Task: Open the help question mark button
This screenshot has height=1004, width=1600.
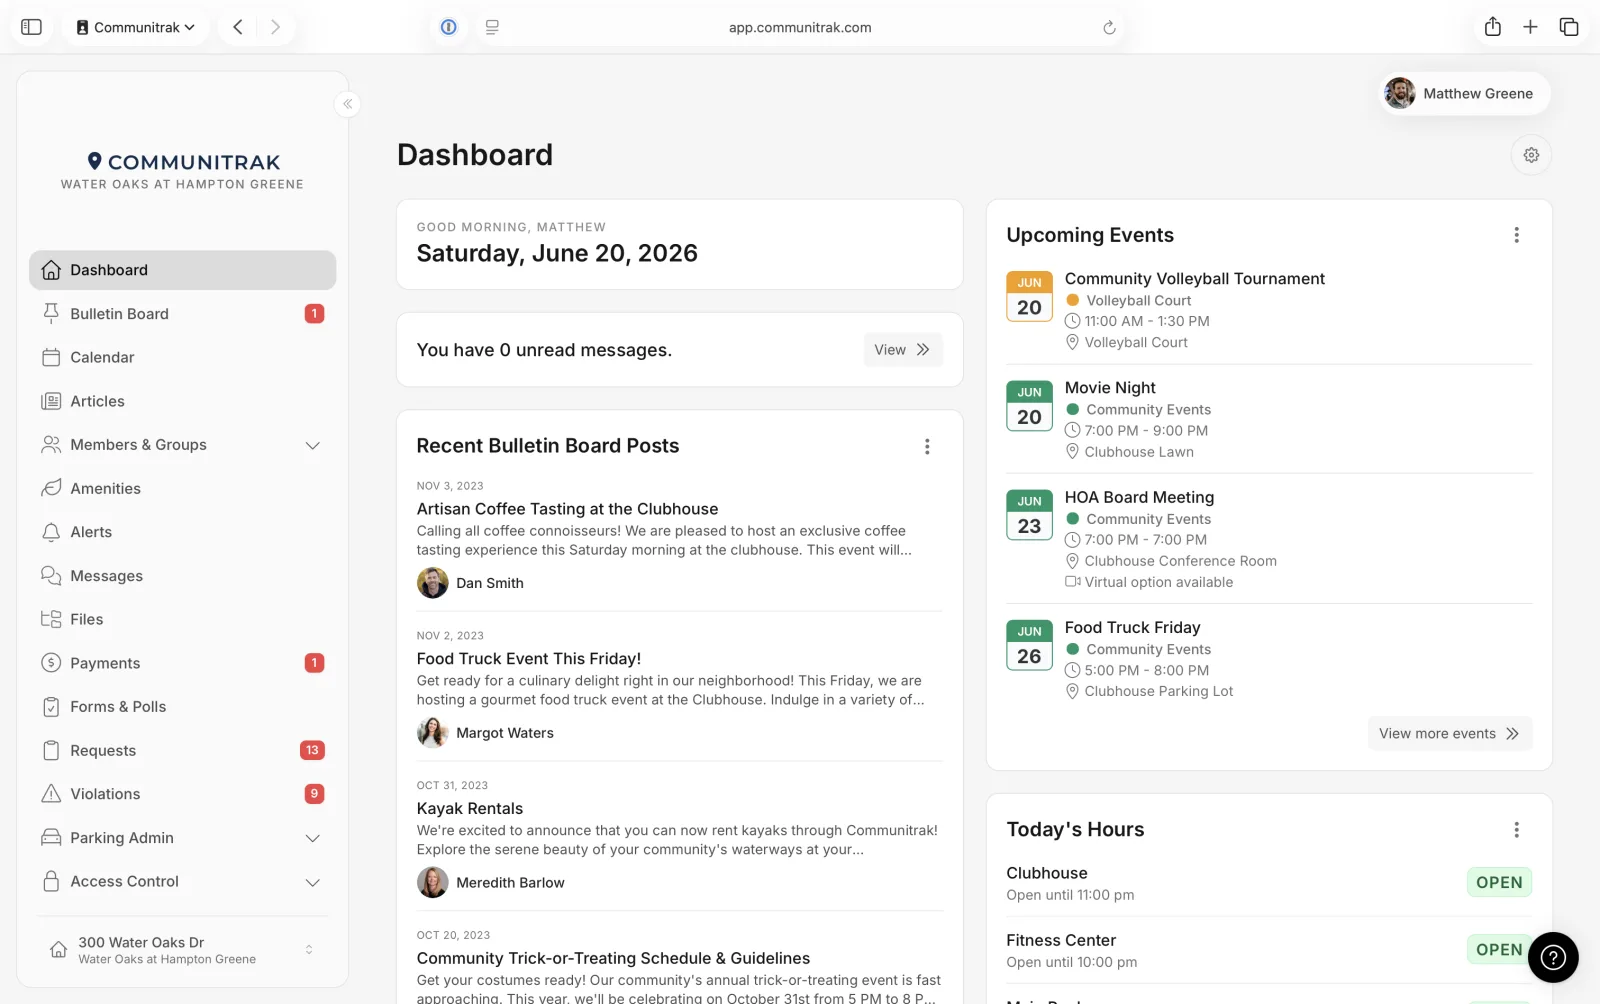Action: click(1553, 957)
